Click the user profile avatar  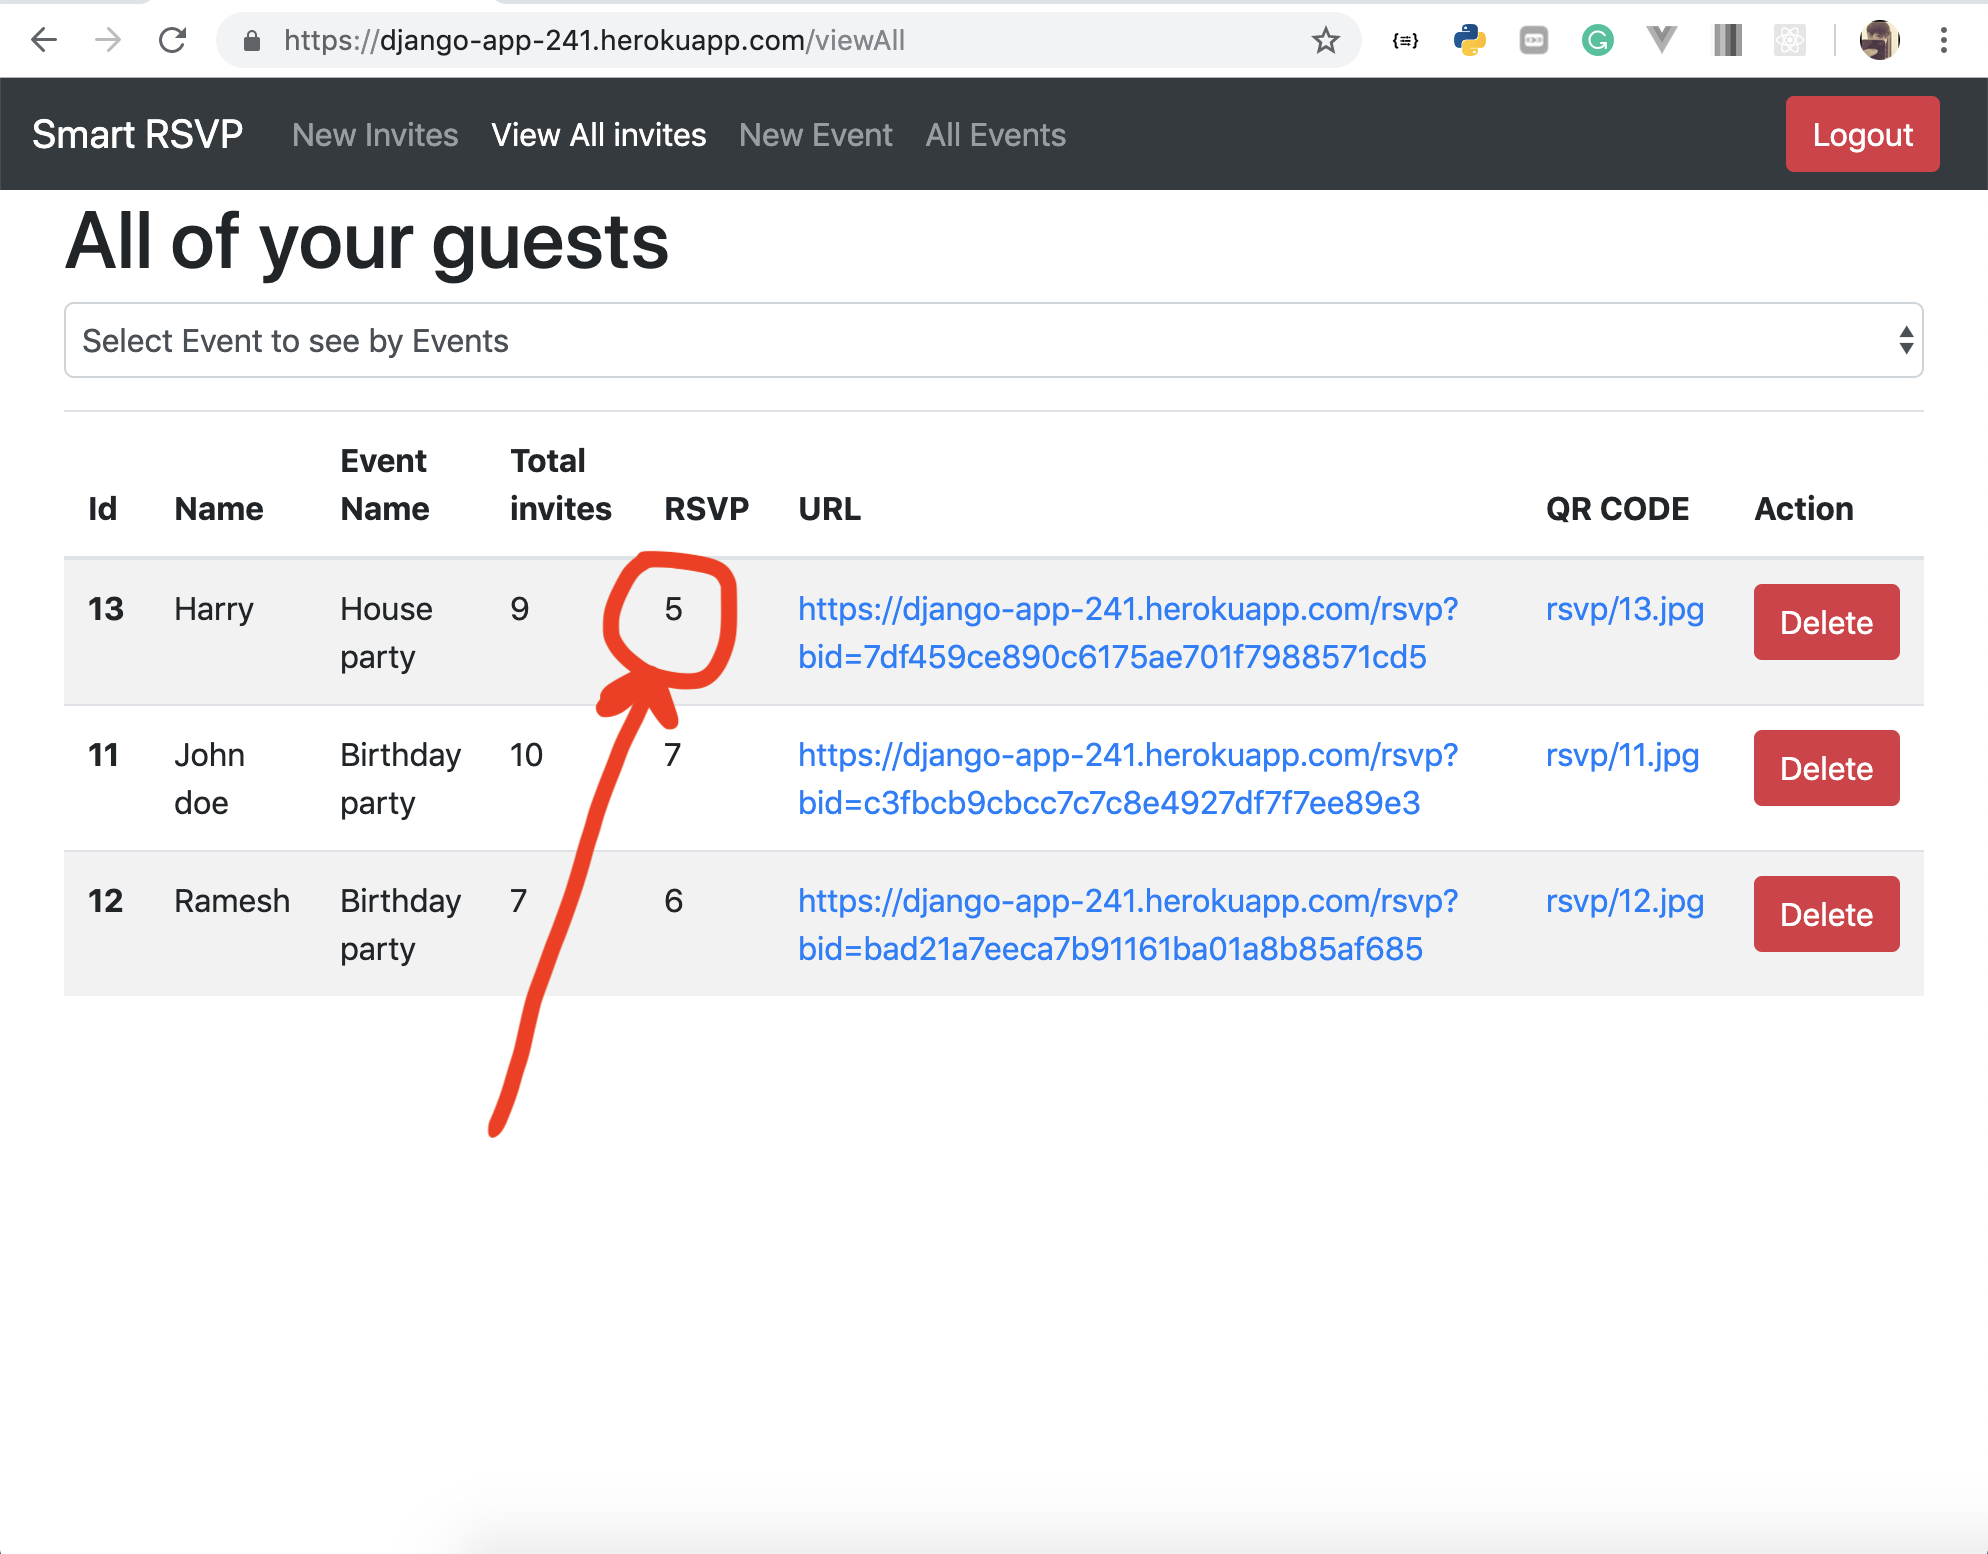pos(1879,40)
